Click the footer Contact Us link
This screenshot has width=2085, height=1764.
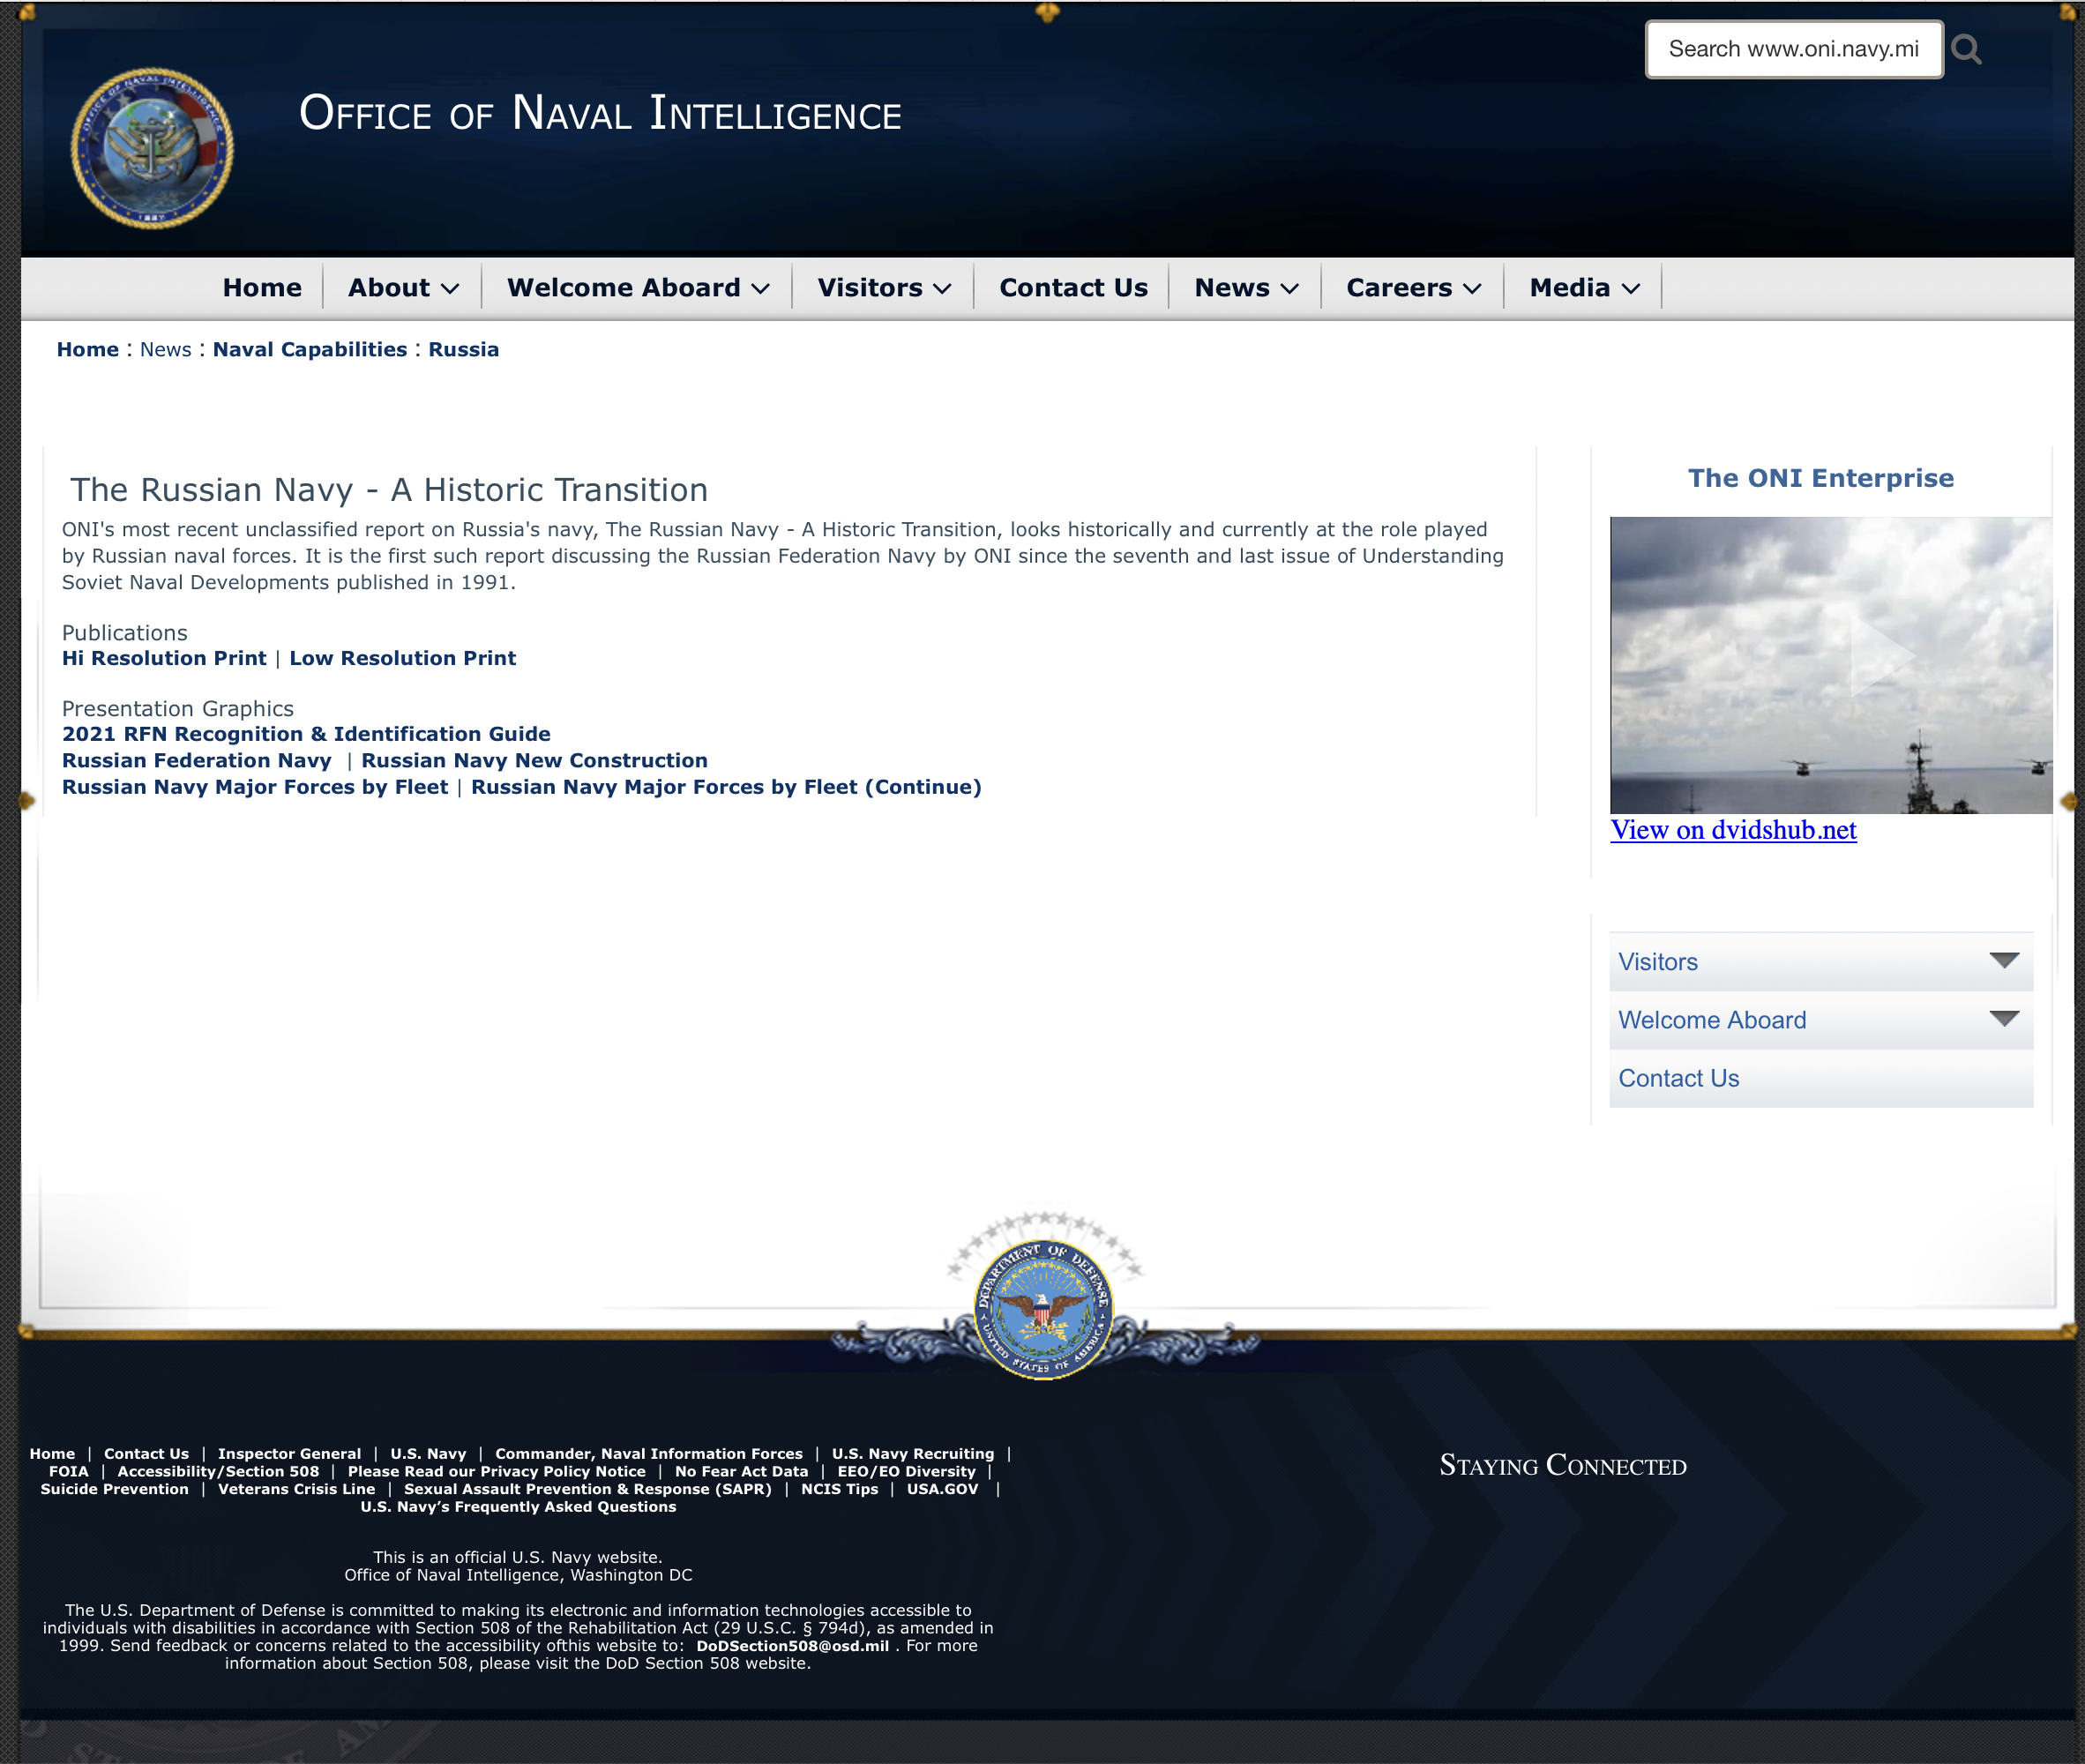(146, 1454)
